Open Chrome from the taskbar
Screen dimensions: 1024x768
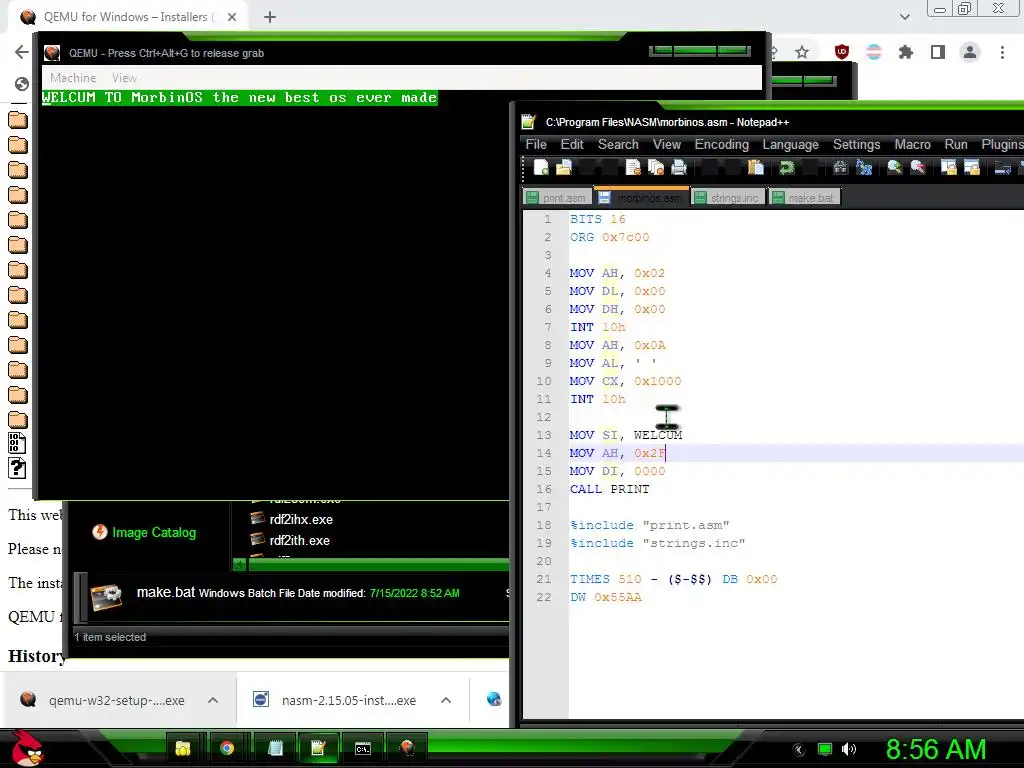[x=227, y=748]
